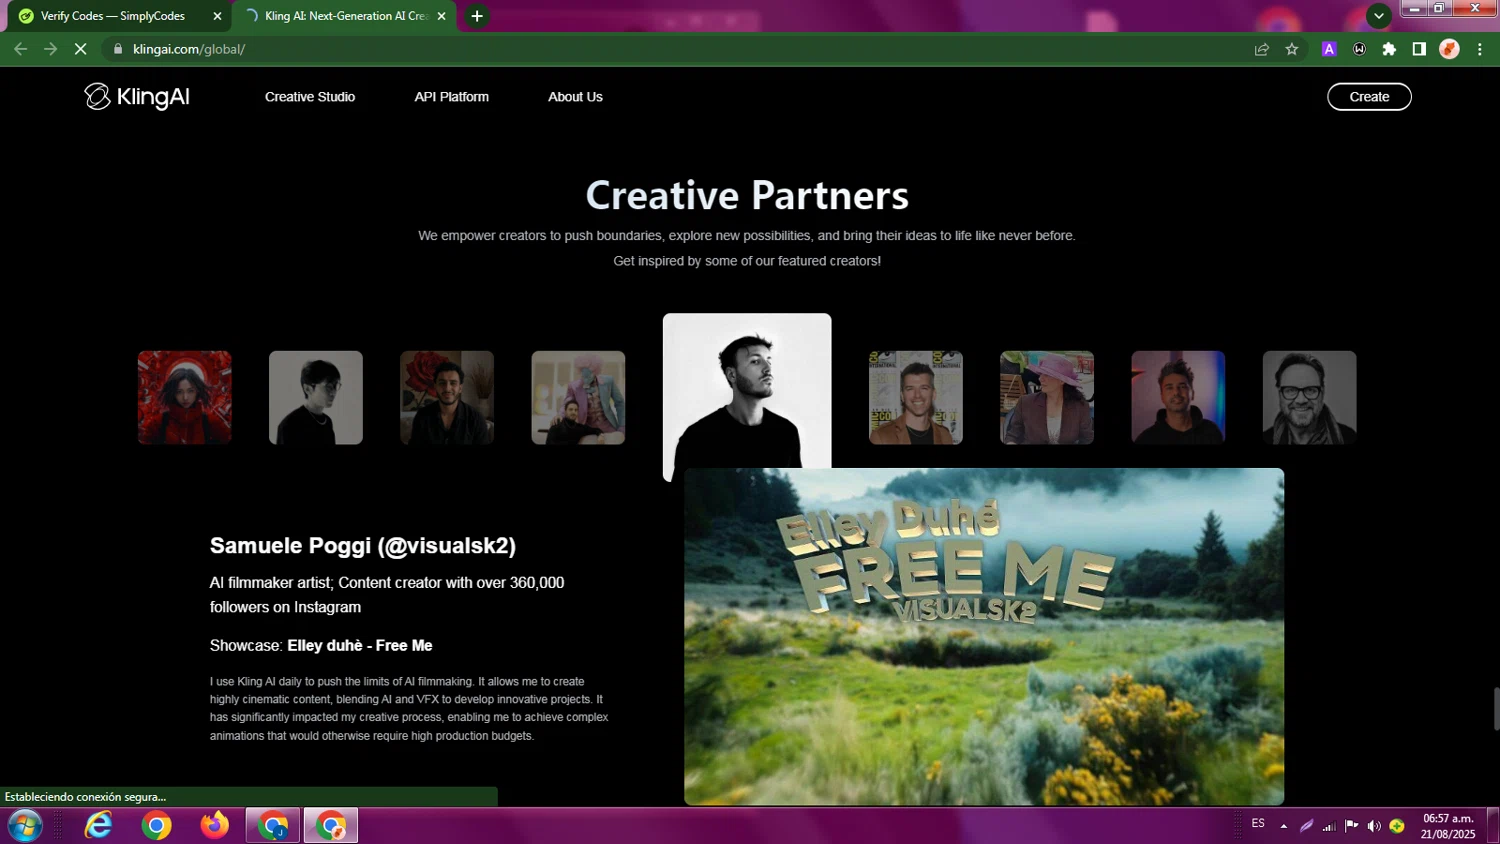
Task: Click the KlingAI logo
Action: point(137,97)
